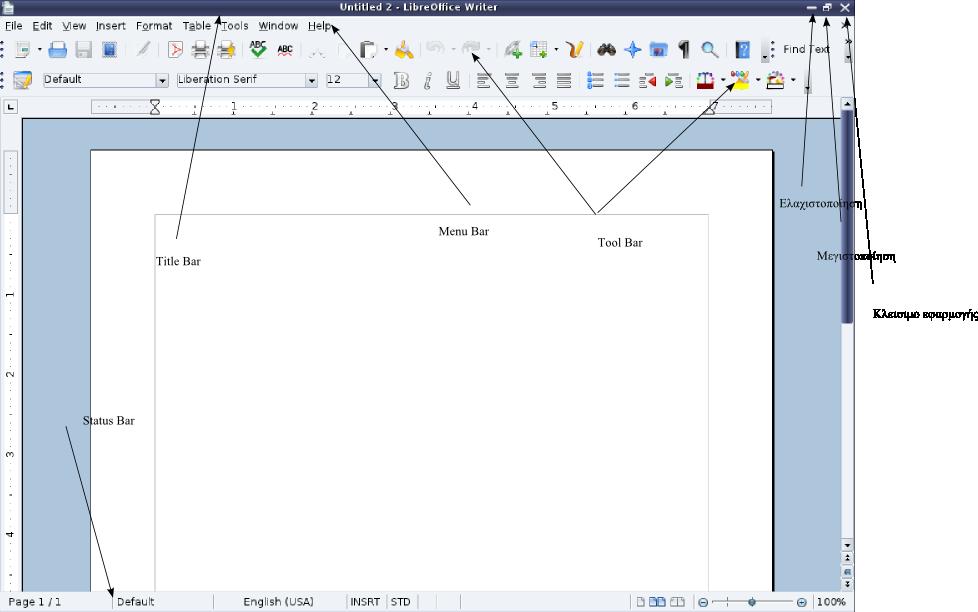Toggle Bold formatting
This screenshot has width=978, height=612.
point(401,80)
